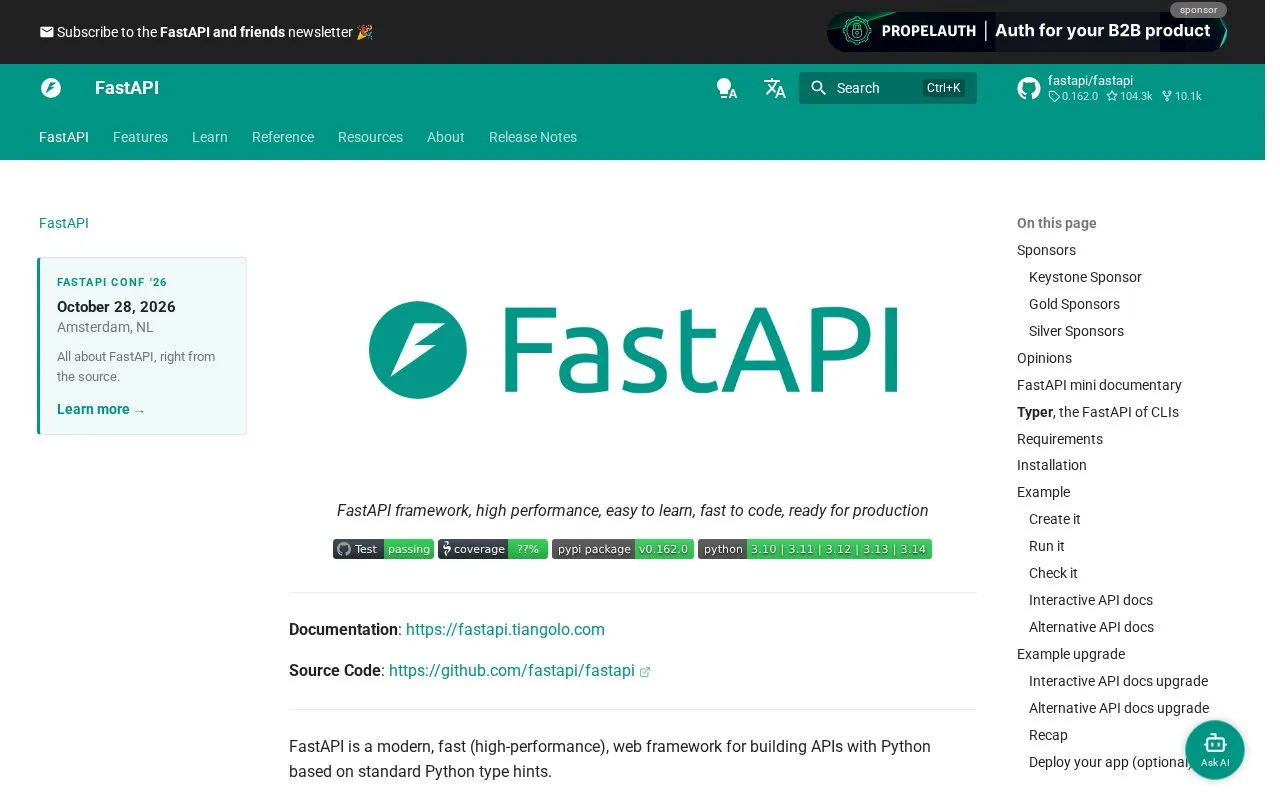This screenshot has height=800, width=1280.
Task: Open the Features tab
Action: (x=140, y=137)
